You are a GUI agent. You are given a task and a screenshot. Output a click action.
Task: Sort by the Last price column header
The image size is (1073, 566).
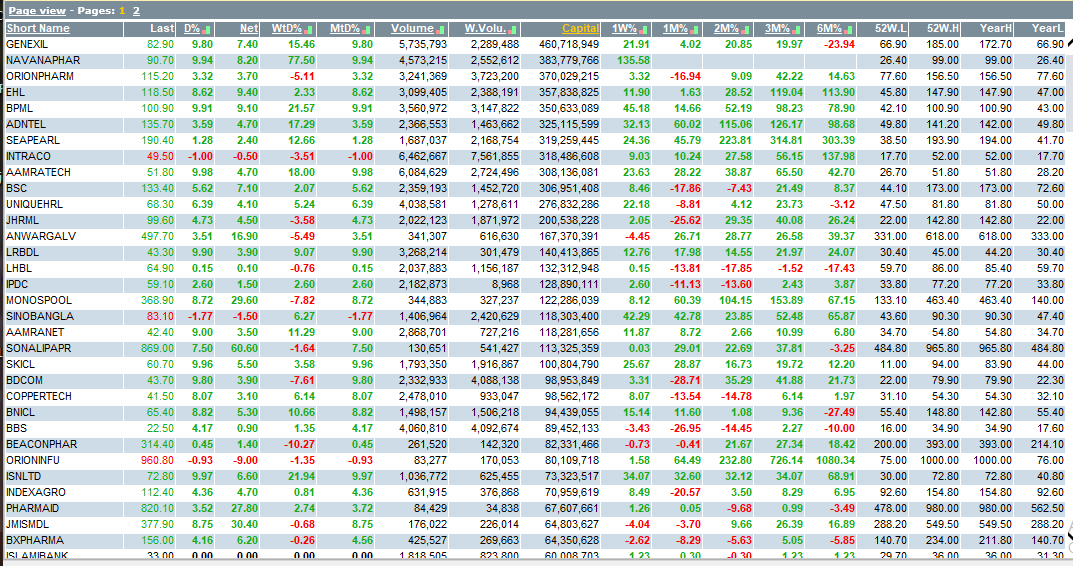tap(162, 29)
